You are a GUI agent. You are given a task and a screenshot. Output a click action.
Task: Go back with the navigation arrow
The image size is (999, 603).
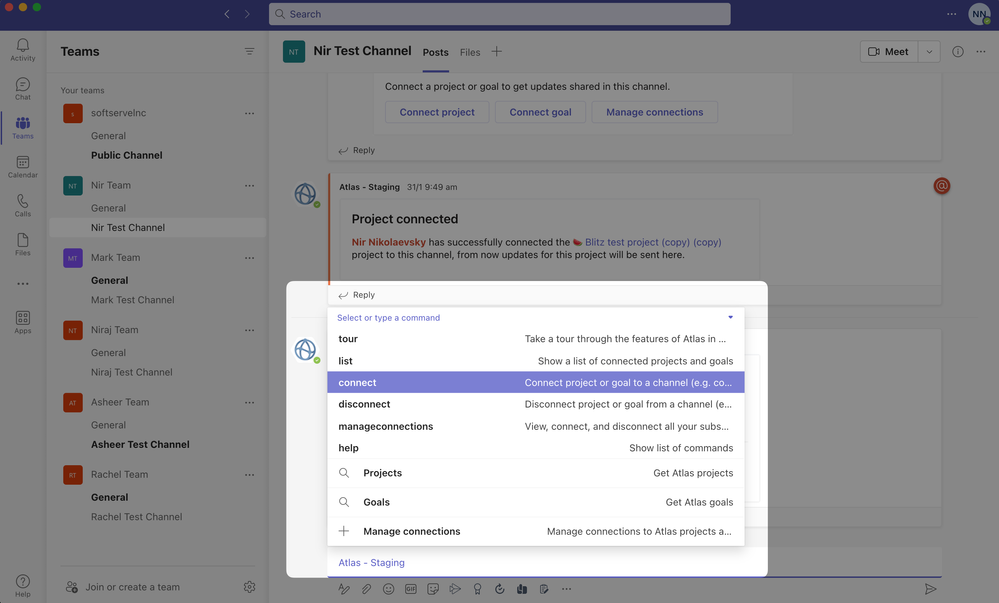tap(227, 14)
